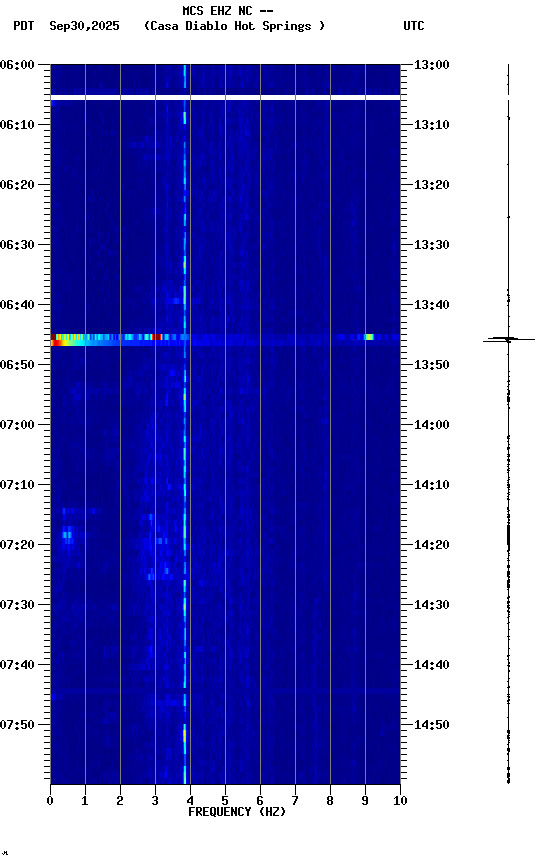Click the white data gap band near 06:05
This screenshot has height=864, width=552.
tap(225, 98)
